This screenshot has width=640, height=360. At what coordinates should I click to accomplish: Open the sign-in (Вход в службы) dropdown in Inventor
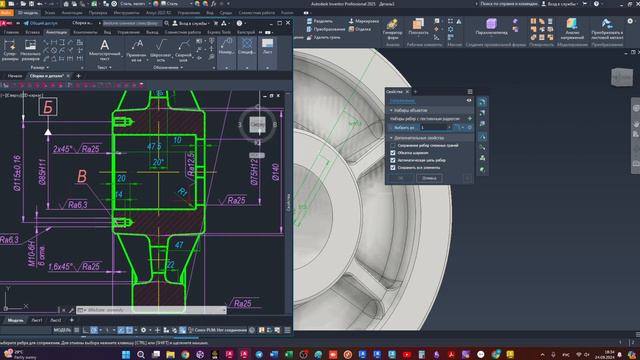click(560, 4)
